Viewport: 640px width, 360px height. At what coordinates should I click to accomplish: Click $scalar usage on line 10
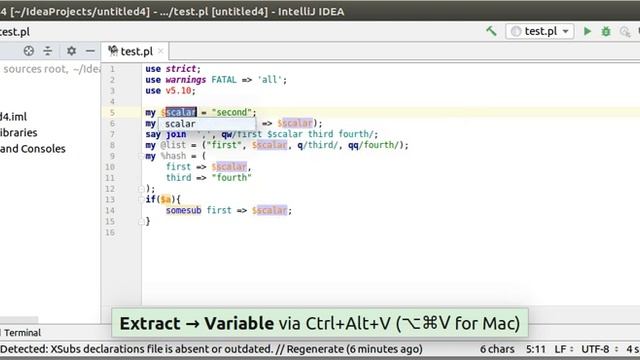pyautogui.click(x=229, y=167)
